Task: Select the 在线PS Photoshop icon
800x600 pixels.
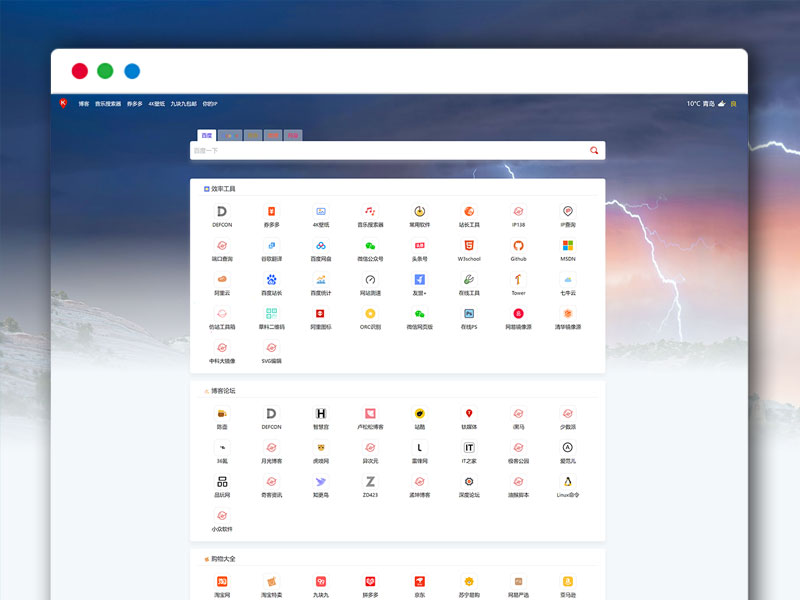Action: tap(469, 314)
